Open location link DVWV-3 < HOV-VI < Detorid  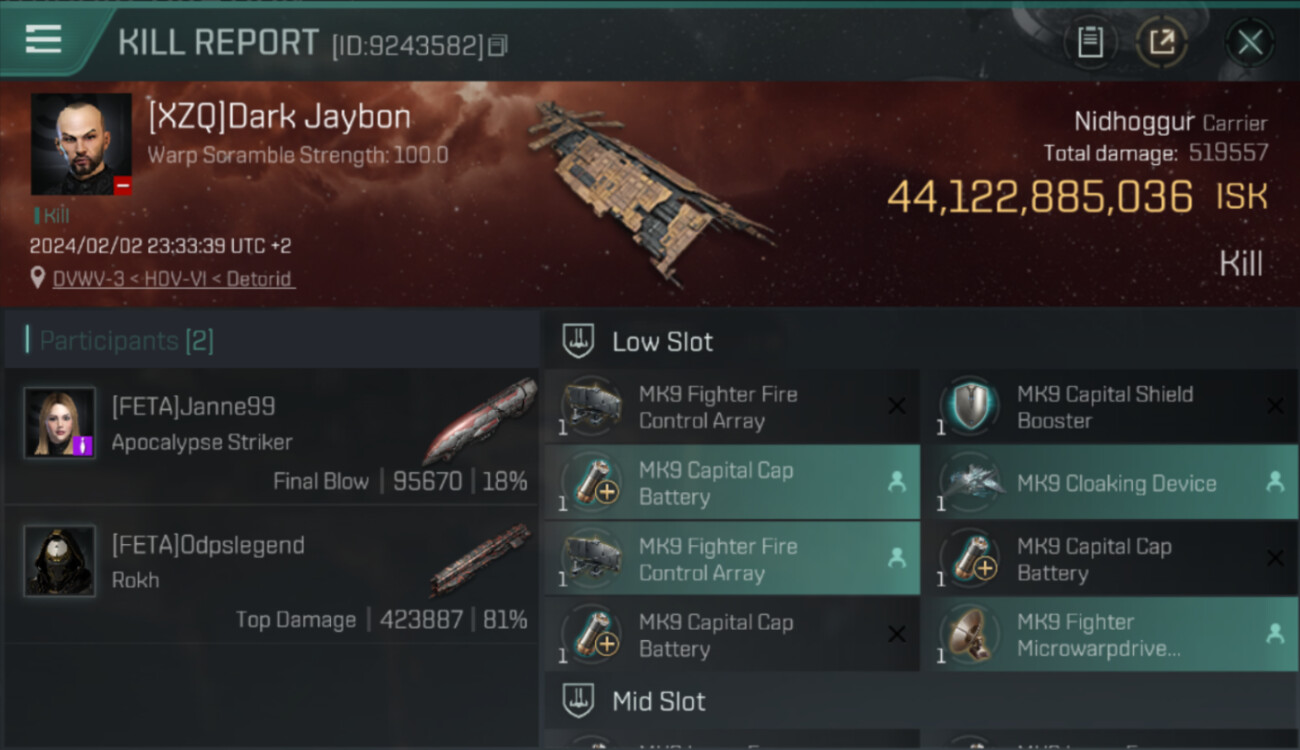pos(173,279)
